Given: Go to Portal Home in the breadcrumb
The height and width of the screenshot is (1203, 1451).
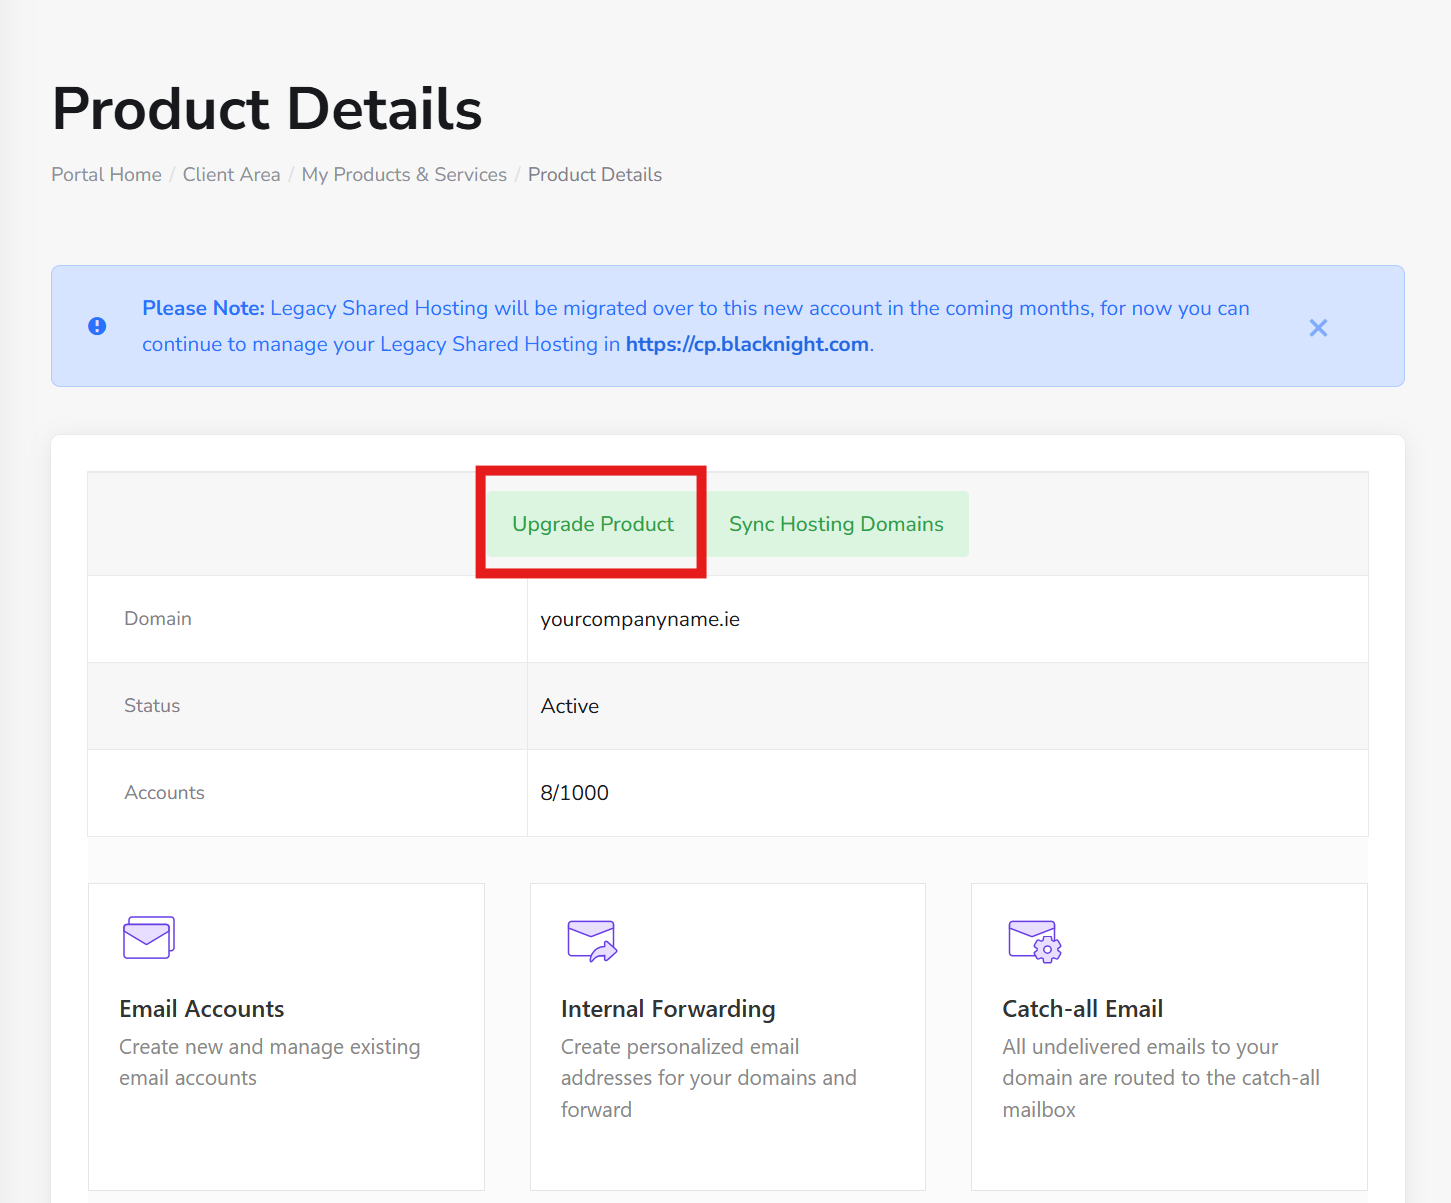Looking at the screenshot, I should click(x=106, y=175).
